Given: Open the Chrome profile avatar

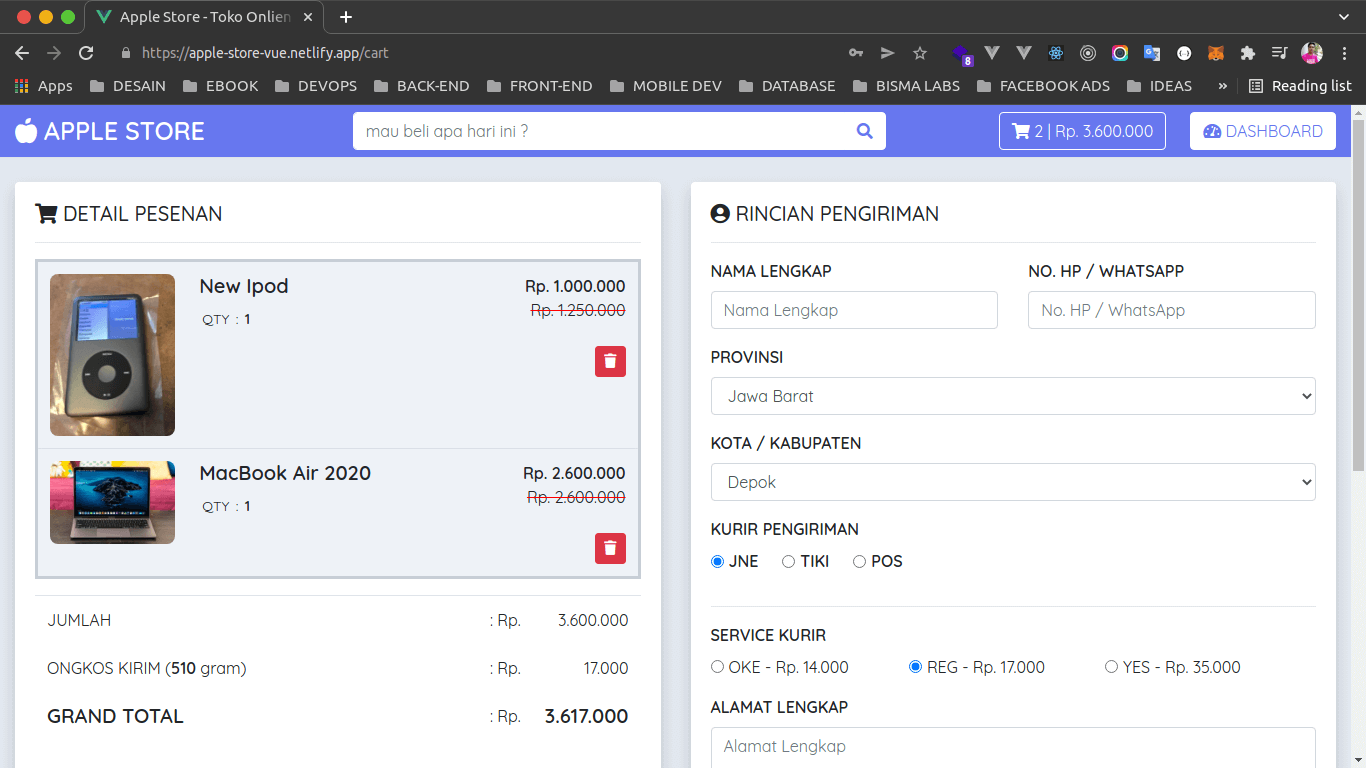Looking at the screenshot, I should pos(1312,53).
